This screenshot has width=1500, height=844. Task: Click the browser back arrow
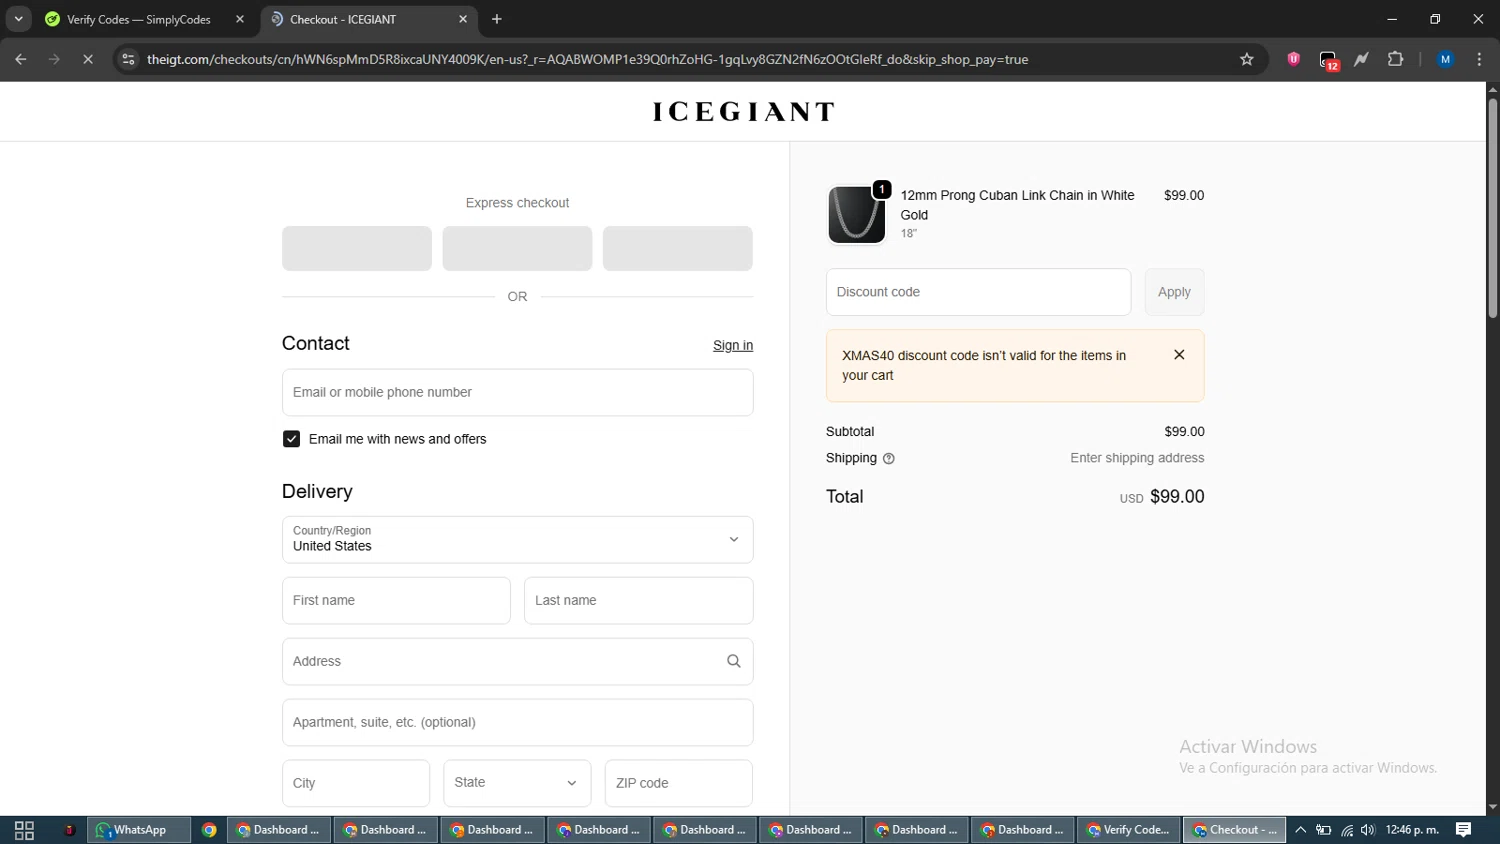coord(20,59)
